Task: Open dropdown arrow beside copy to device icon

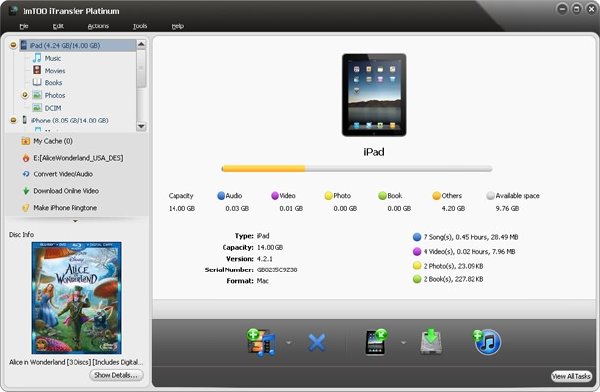Action: point(403,343)
